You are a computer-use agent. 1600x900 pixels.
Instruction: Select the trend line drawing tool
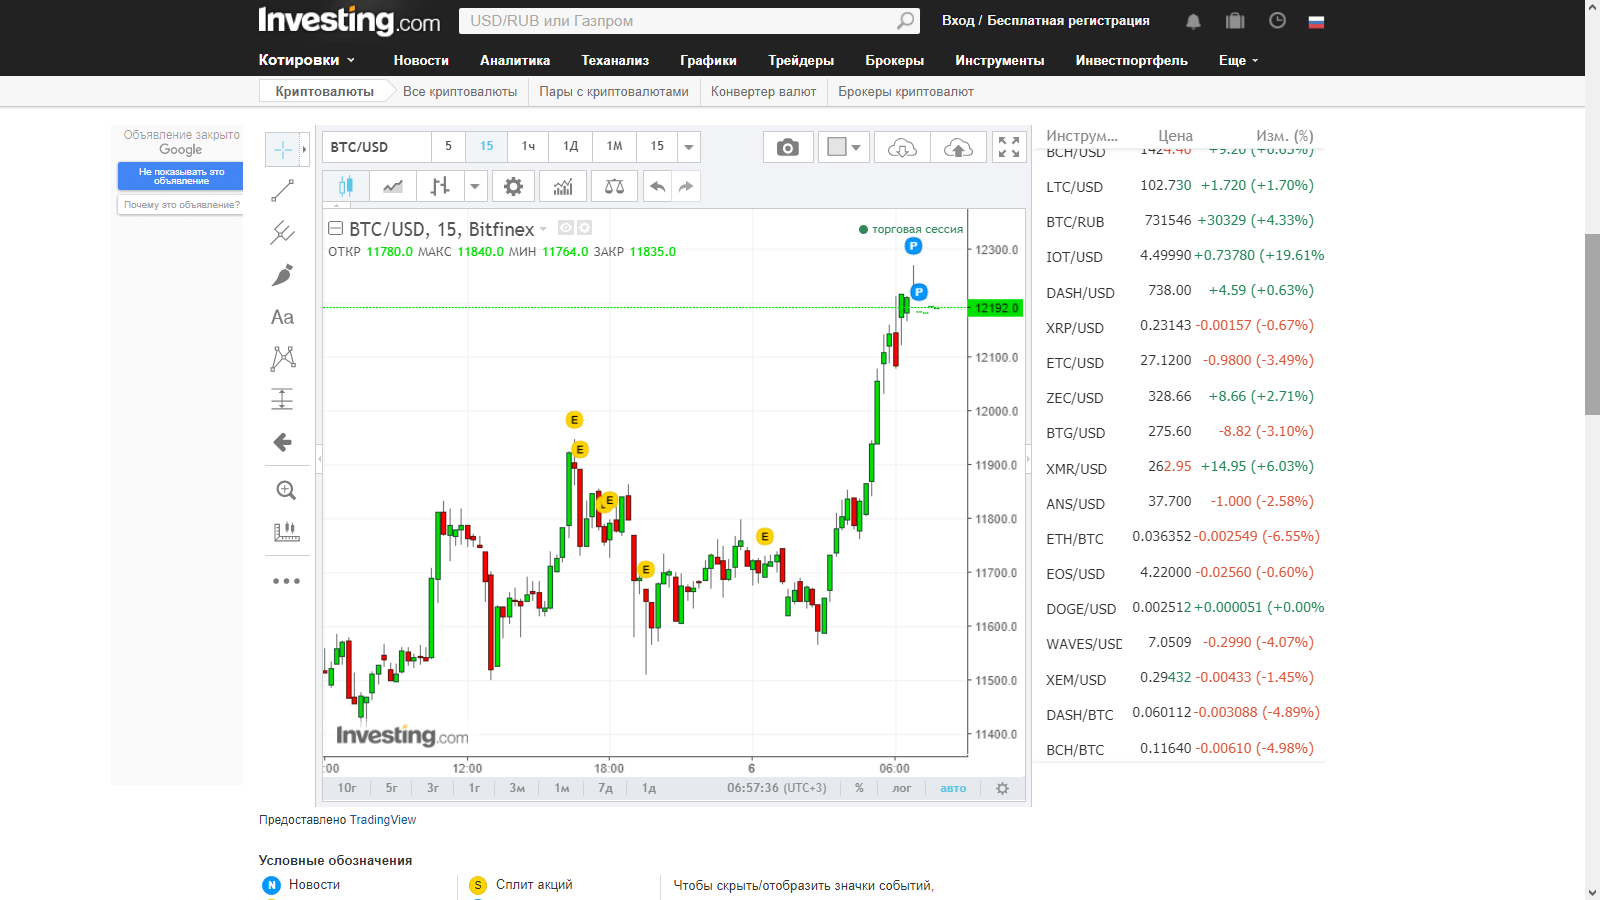[x=283, y=190]
